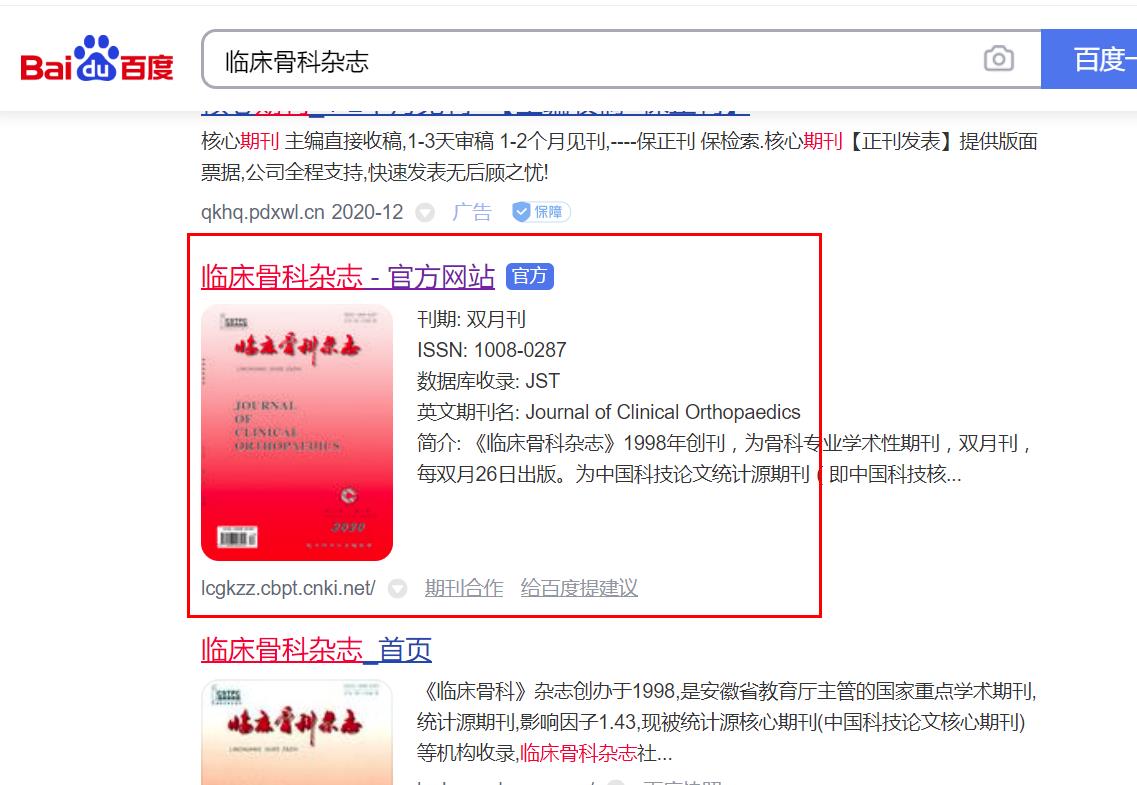This screenshot has height=785, width=1137.
Task: Click the lcgkzz.cbpt.cnki.net URL
Action: click(288, 588)
